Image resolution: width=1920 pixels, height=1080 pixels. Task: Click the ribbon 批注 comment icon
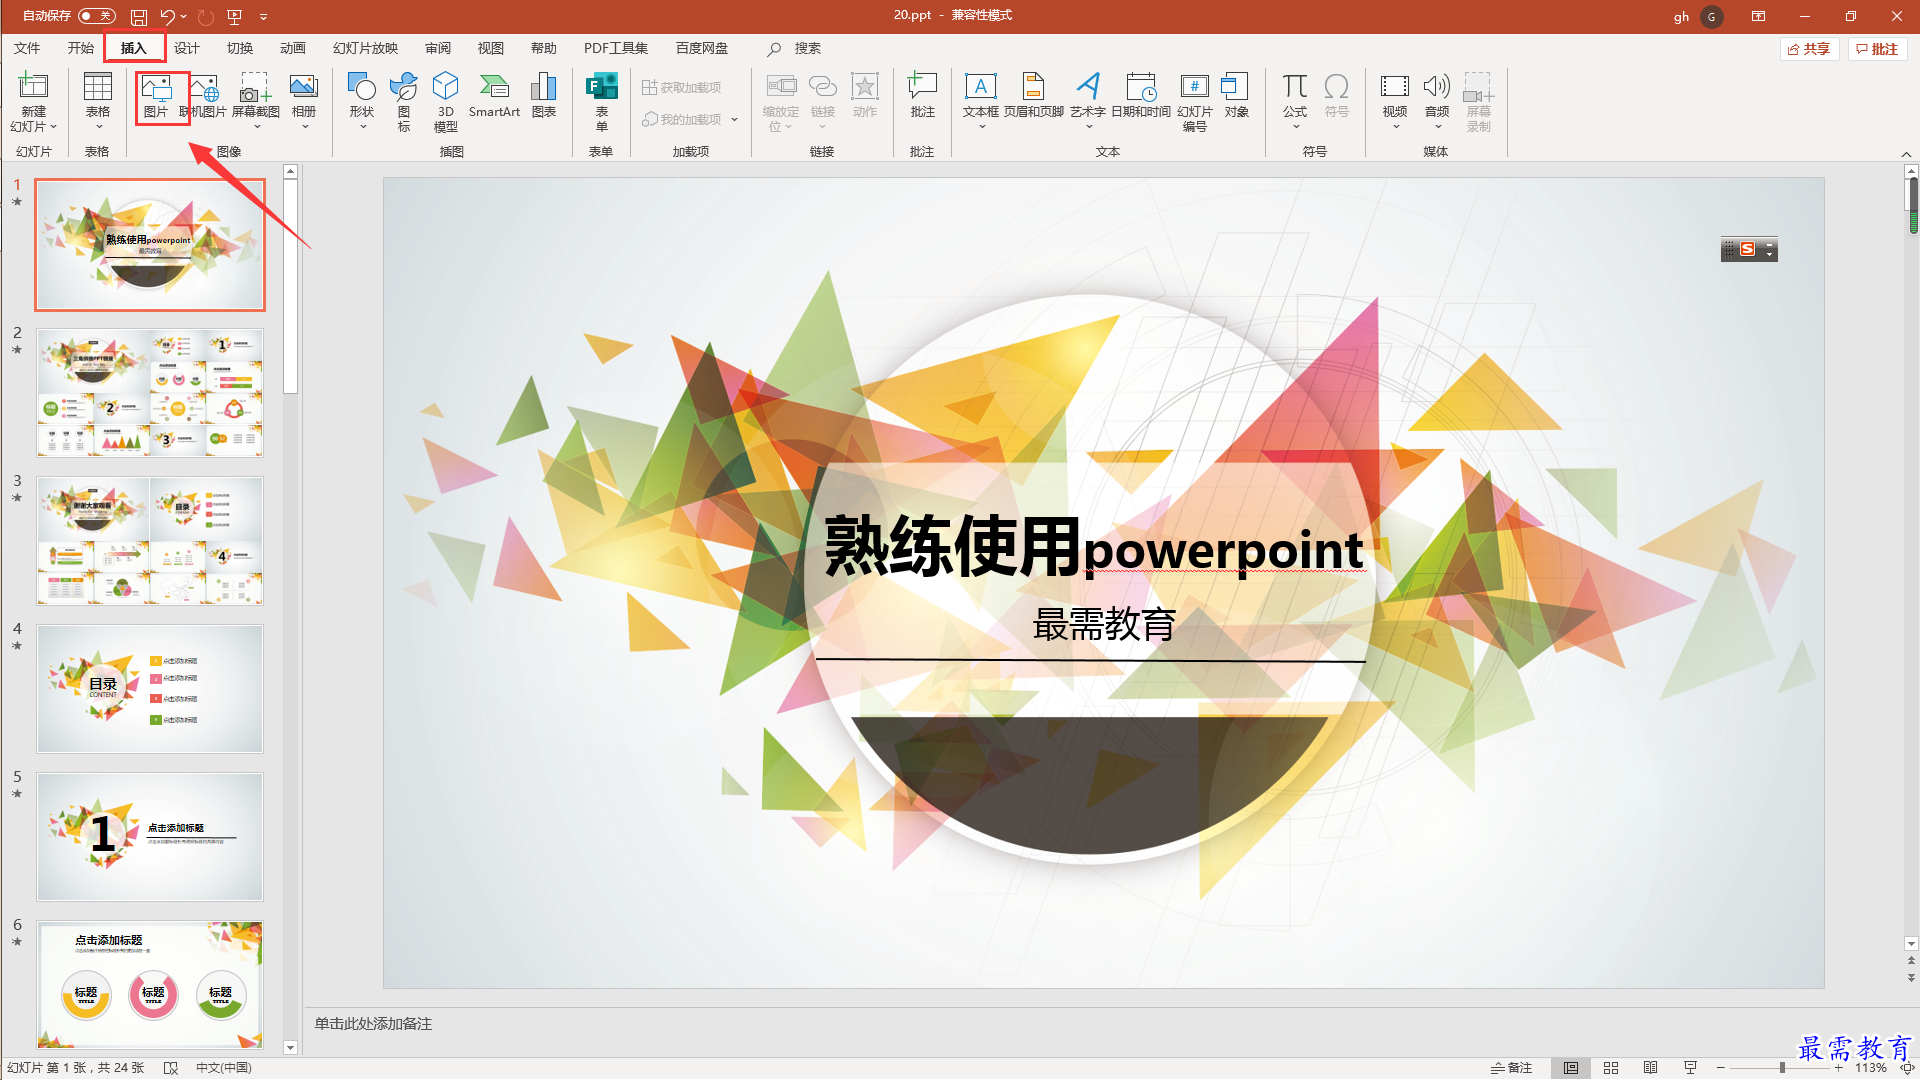922,97
